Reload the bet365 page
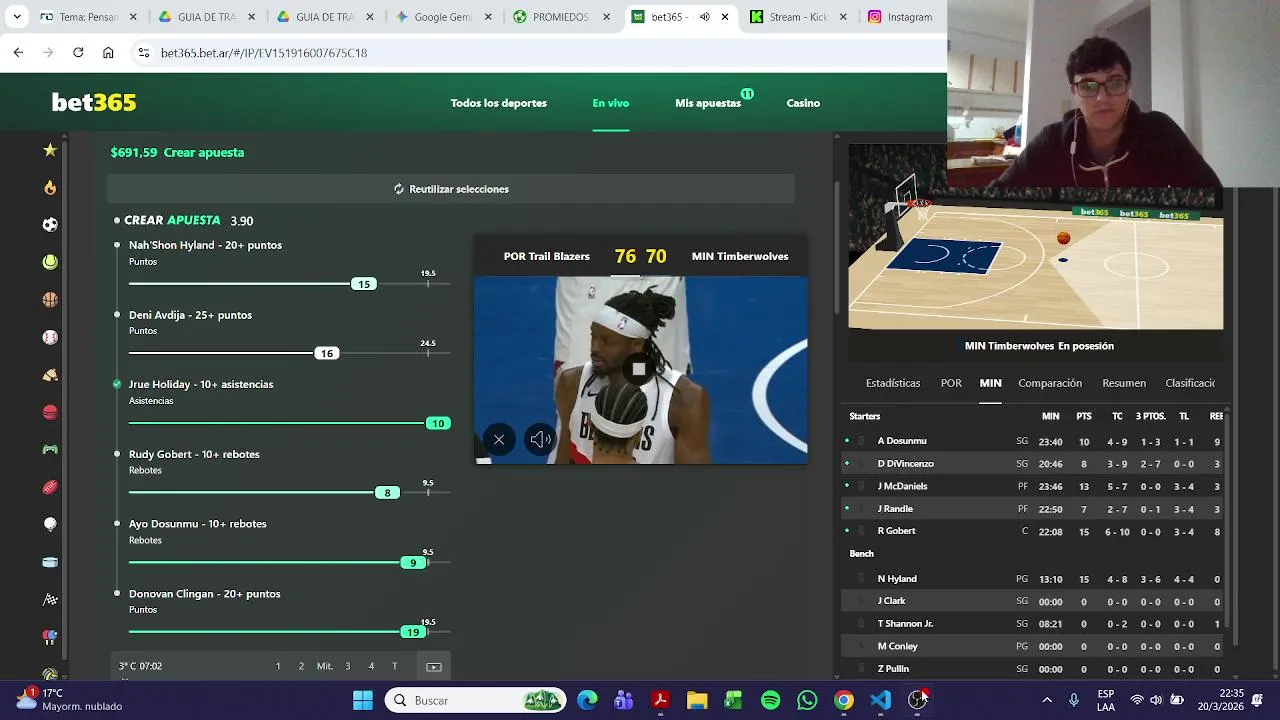Viewport: 1280px width, 720px height. pyautogui.click(x=78, y=53)
